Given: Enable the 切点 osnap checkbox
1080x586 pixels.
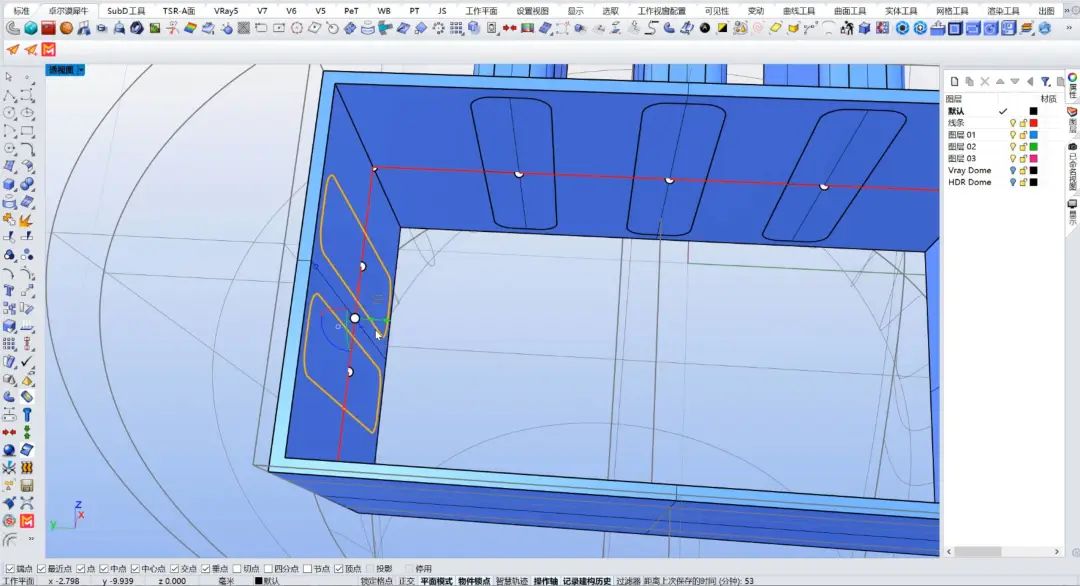Looking at the screenshot, I should coord(237,568).
